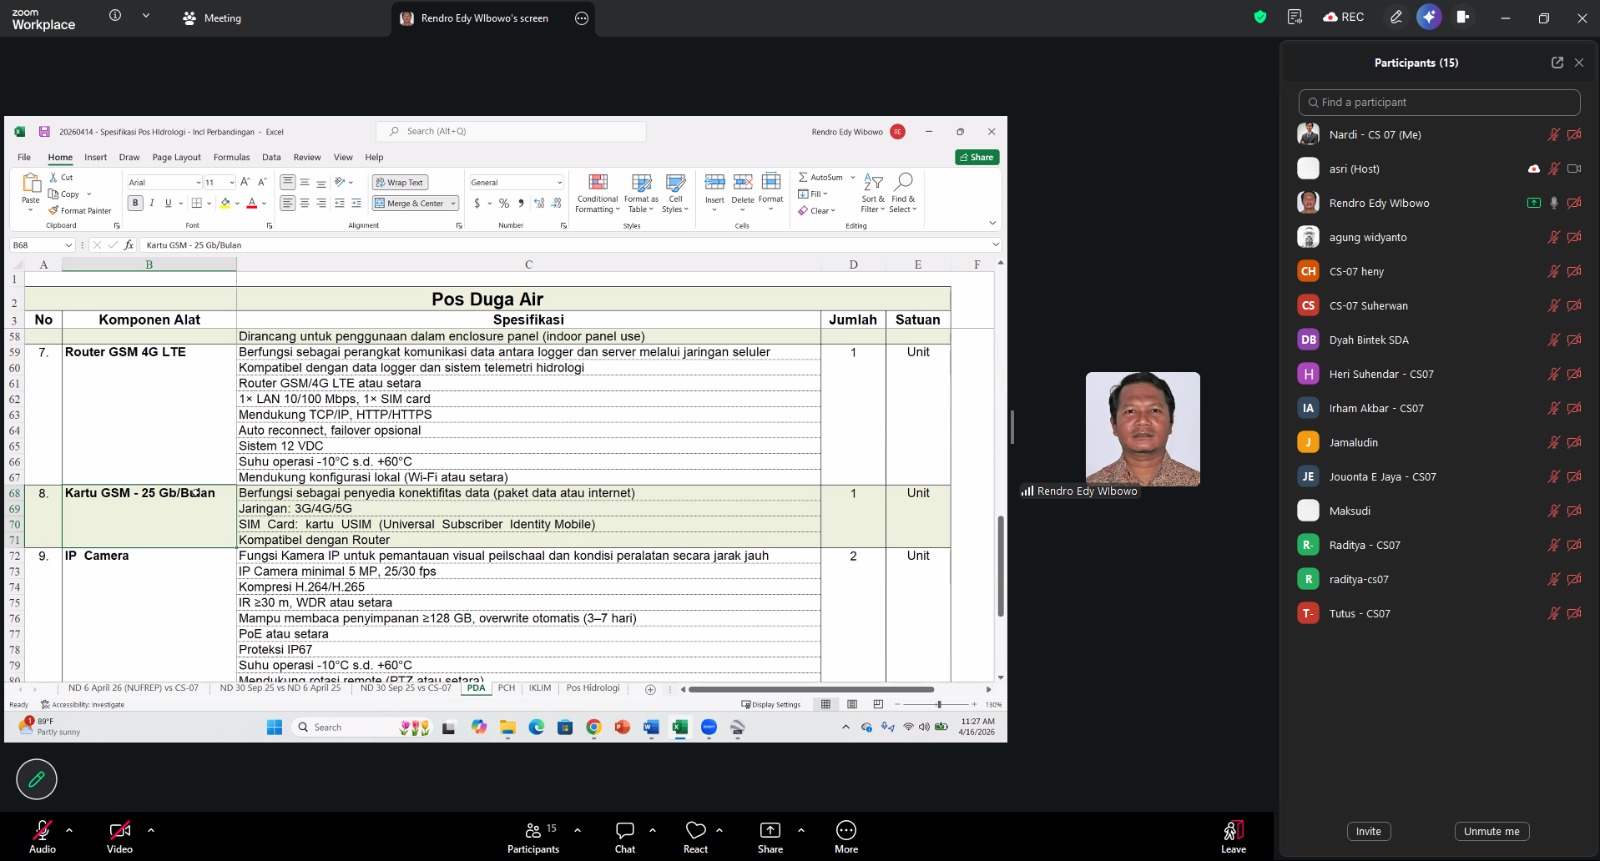Open Excel Page Layout tab
This screenshot has height=861, width=1600.
coord(176,157)
